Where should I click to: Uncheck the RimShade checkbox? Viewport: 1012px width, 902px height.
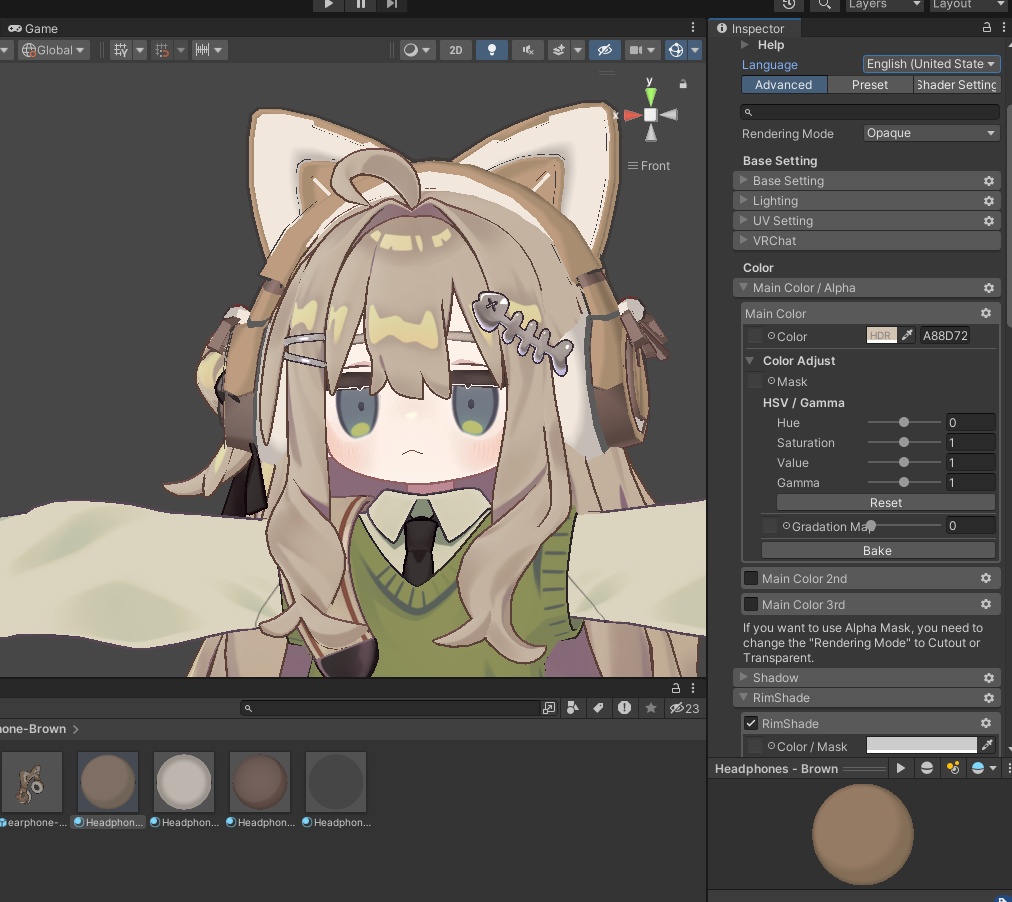(x=751, y=723)
